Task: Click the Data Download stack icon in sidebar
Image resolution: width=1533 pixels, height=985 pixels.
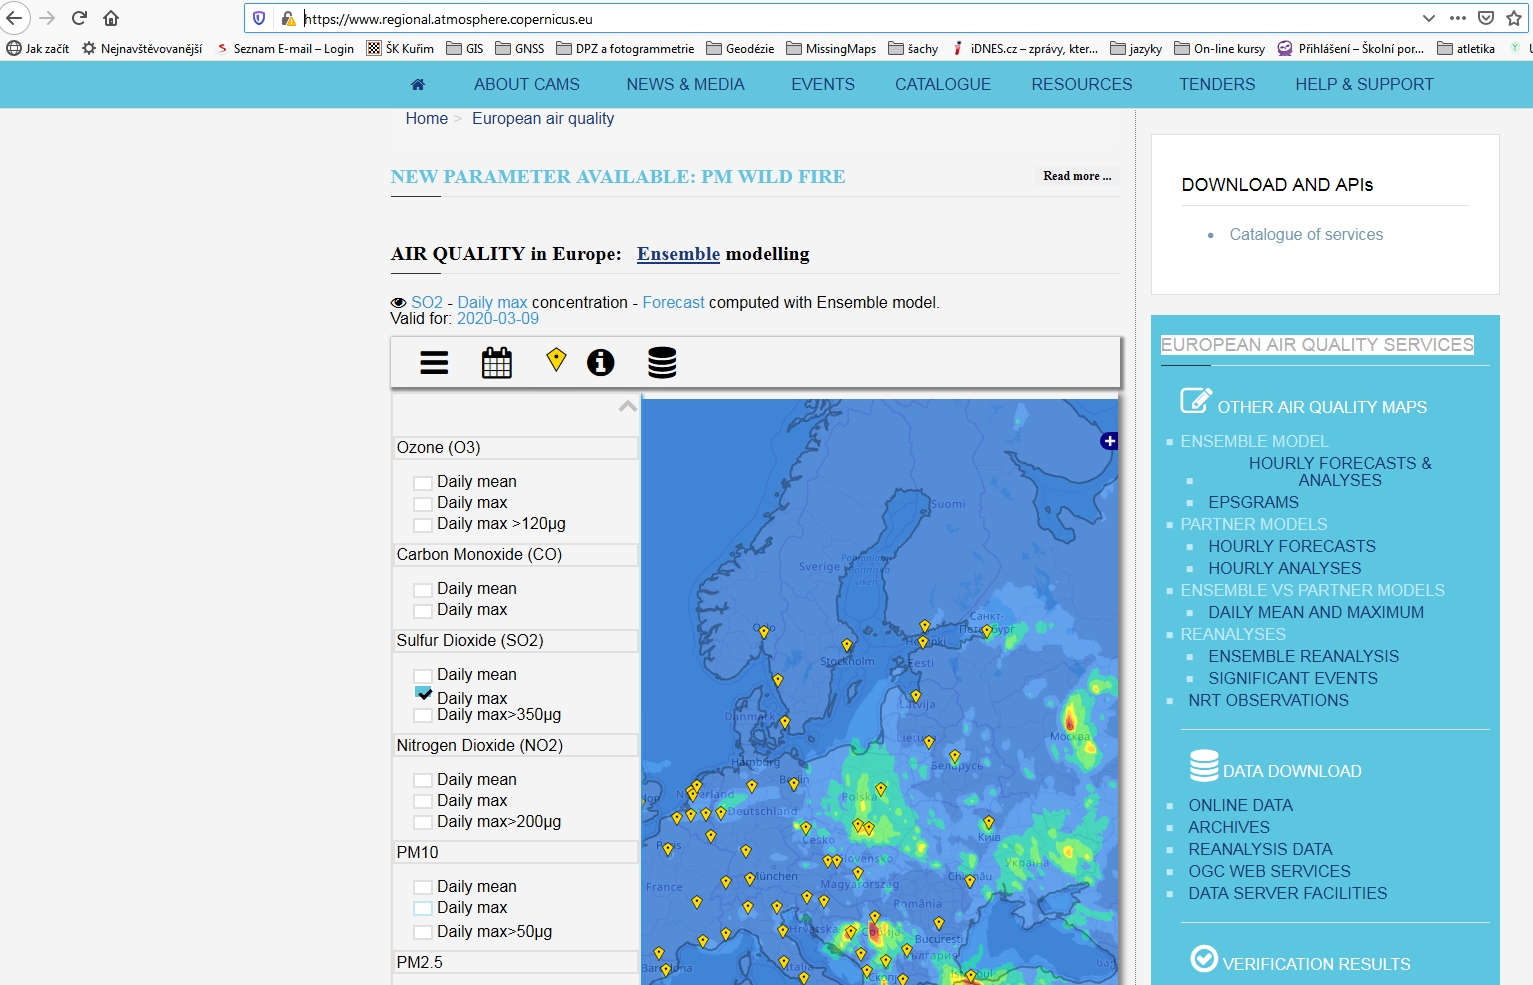Action: tap(1204, 766)
